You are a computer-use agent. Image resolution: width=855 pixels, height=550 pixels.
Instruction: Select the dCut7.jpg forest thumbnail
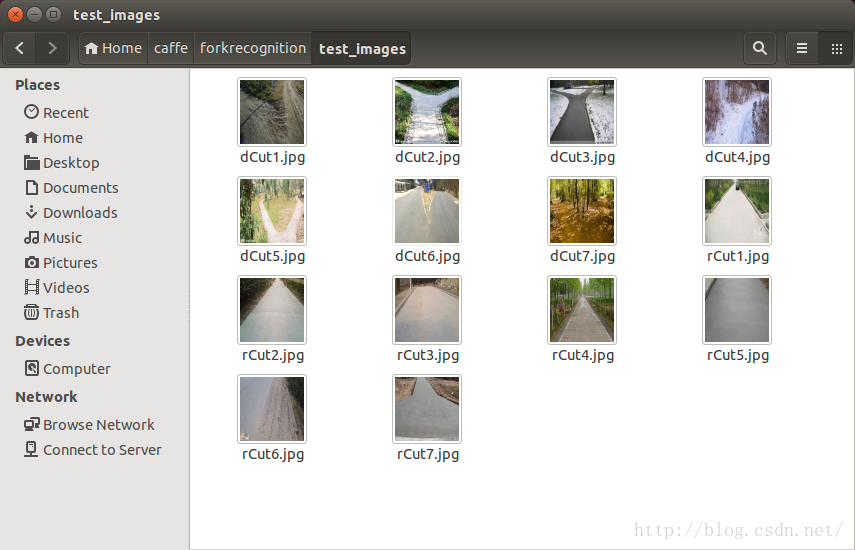582,211
